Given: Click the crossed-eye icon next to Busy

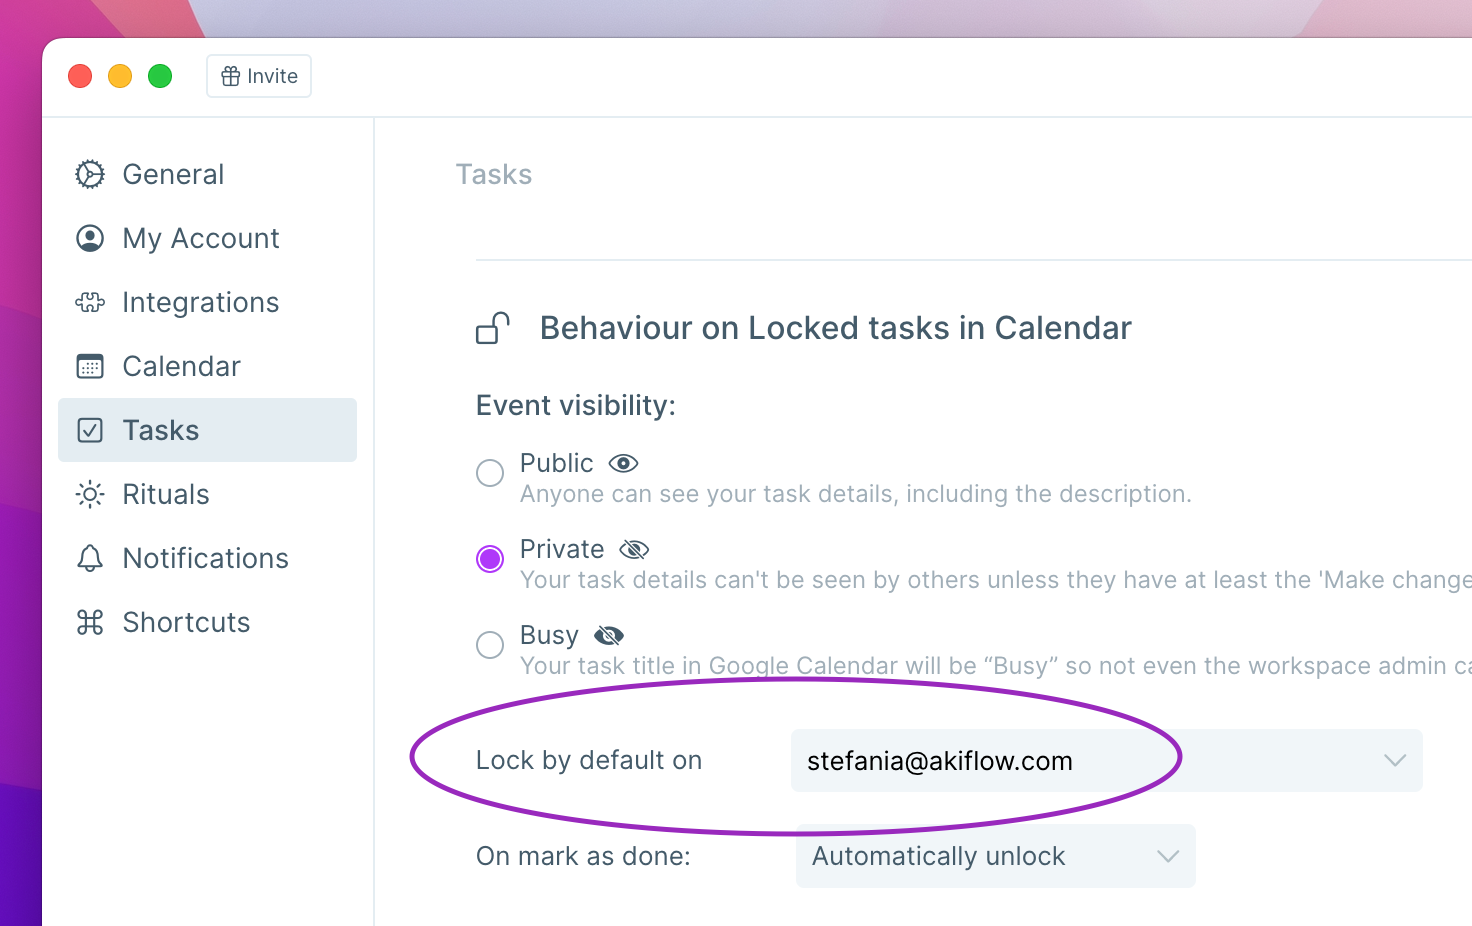Looking at the screenshot, I should click(609, 635).
